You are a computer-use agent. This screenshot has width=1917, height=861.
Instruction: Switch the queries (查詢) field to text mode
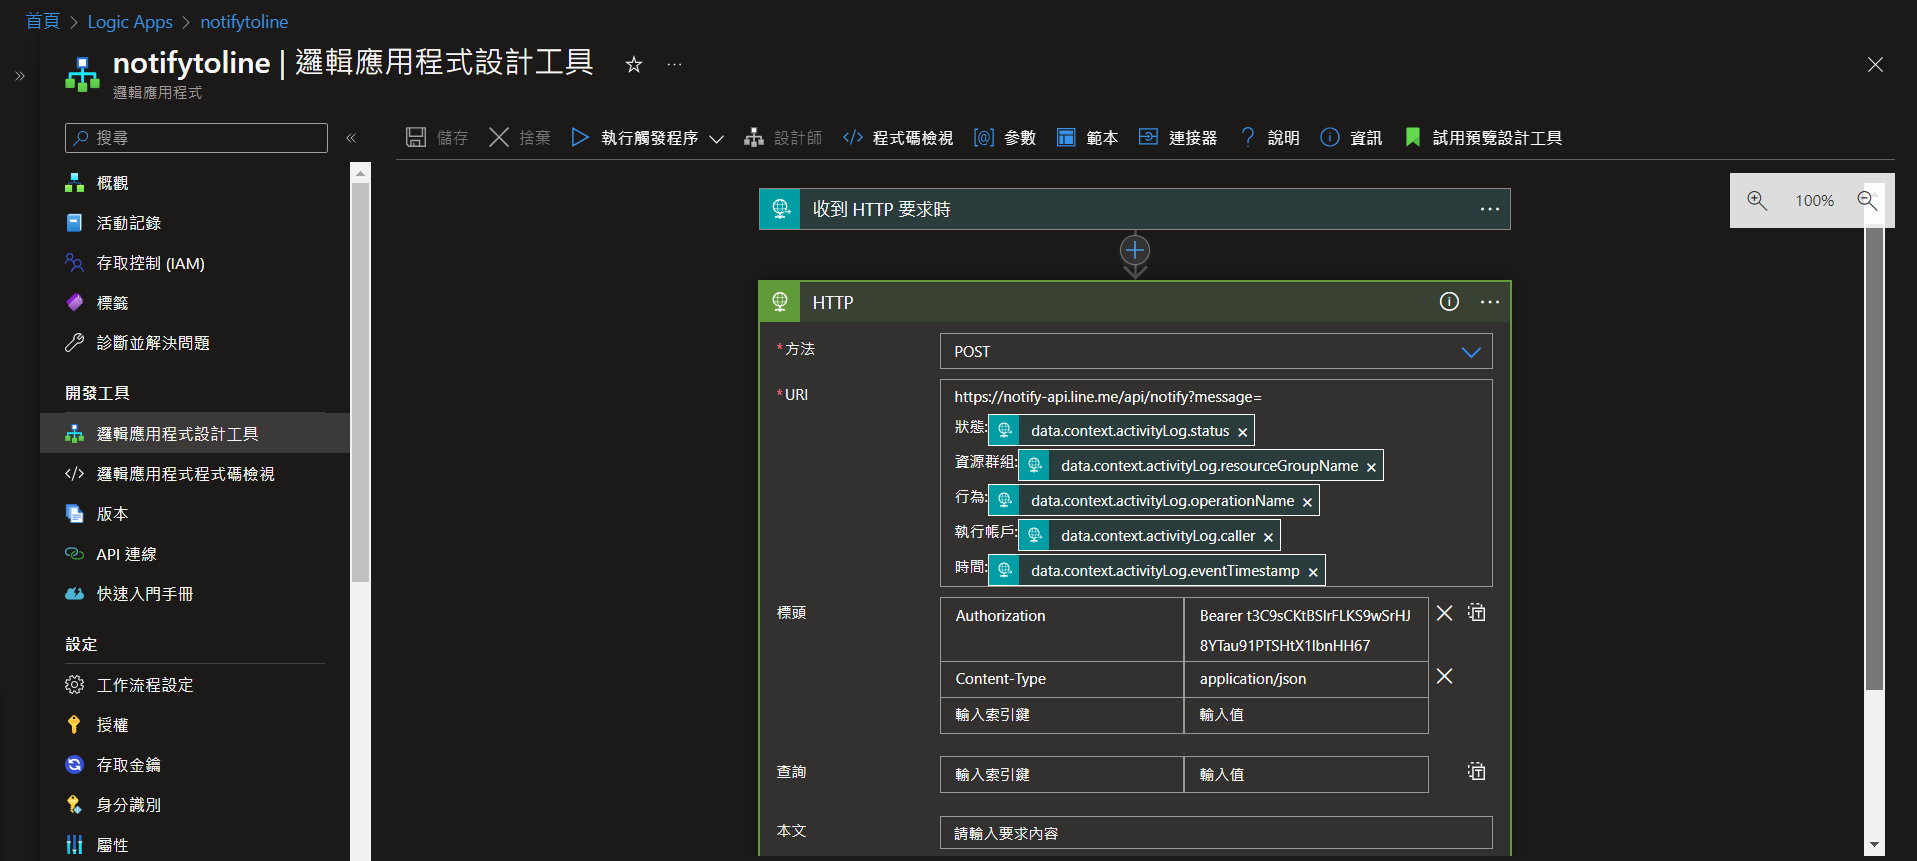tap(1476, 771)
